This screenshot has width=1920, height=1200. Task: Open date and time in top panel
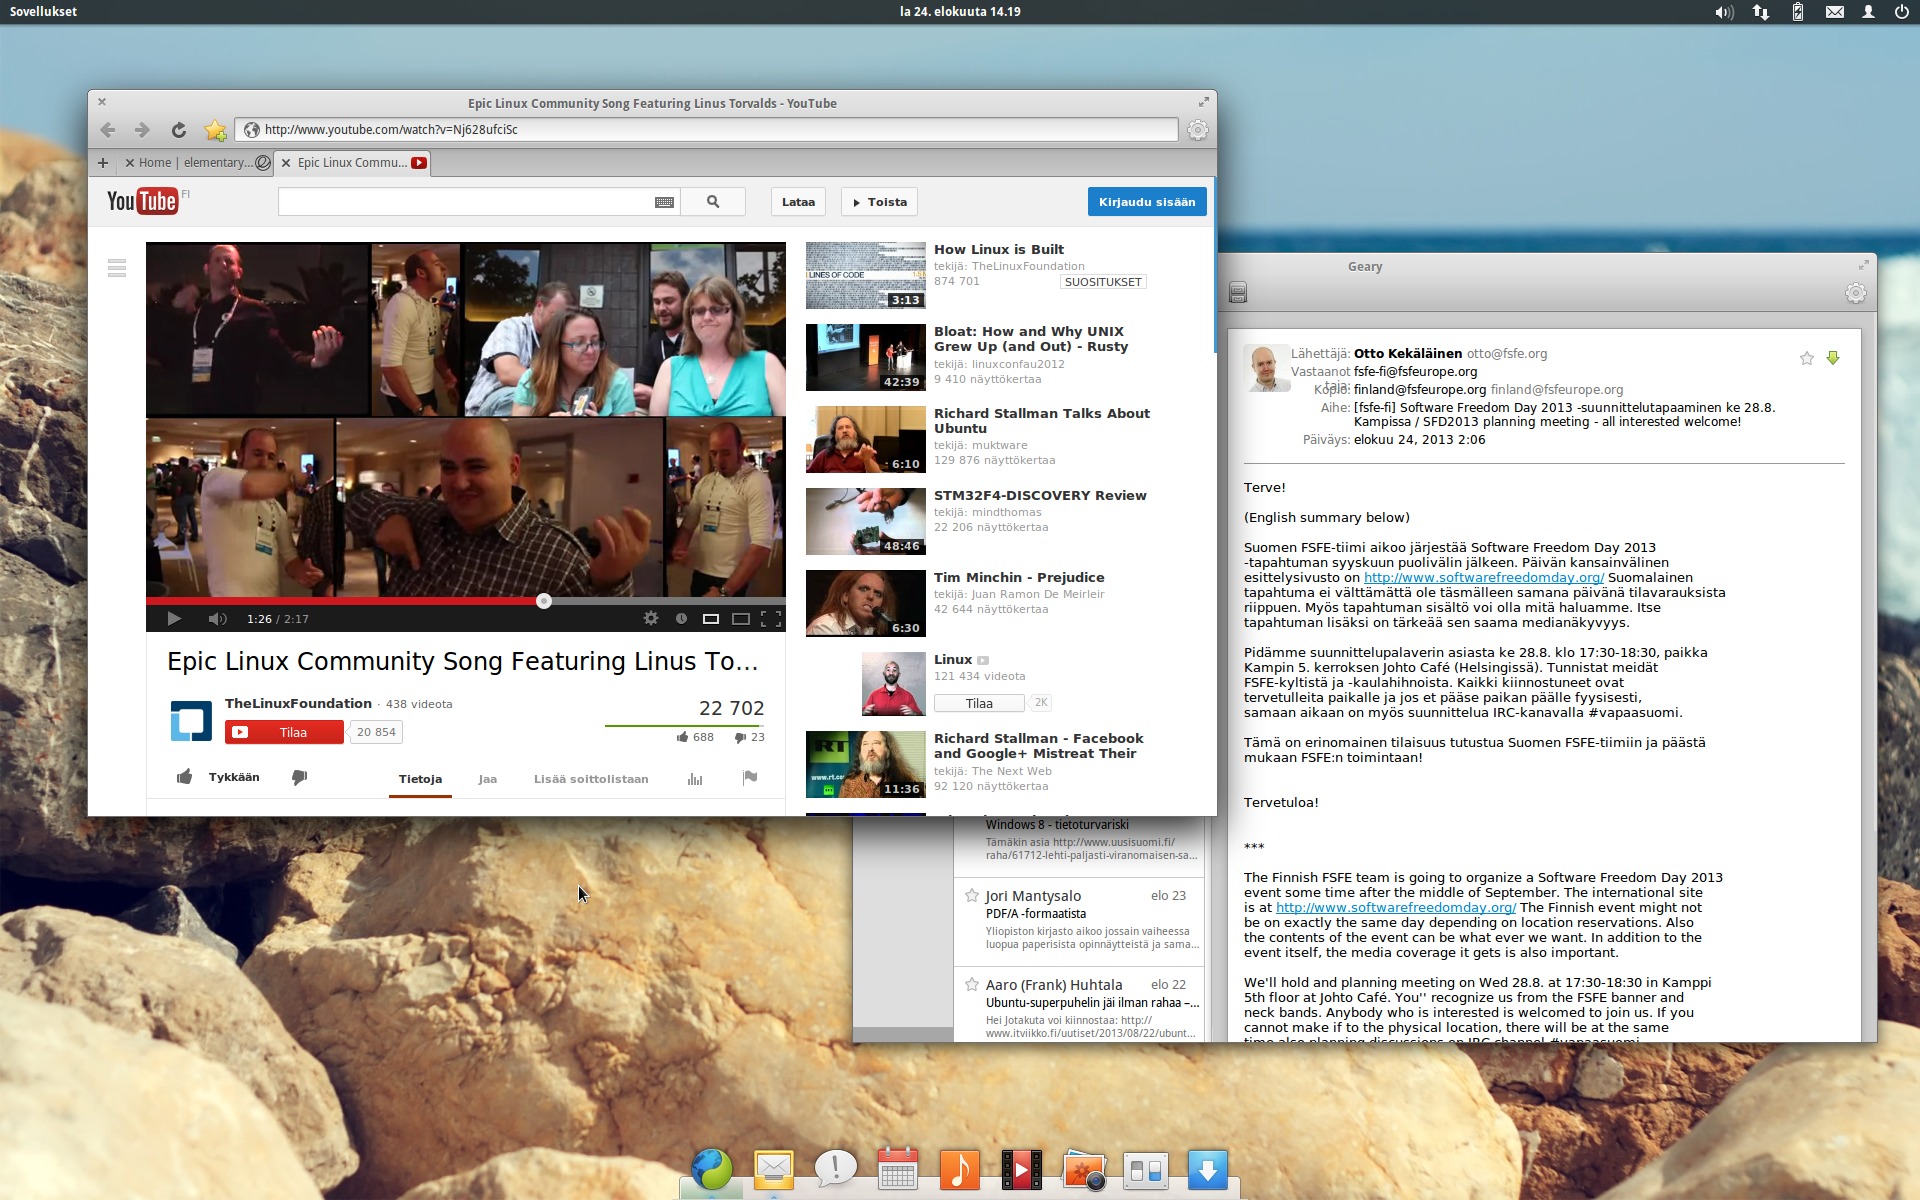(x=960, y=12)
